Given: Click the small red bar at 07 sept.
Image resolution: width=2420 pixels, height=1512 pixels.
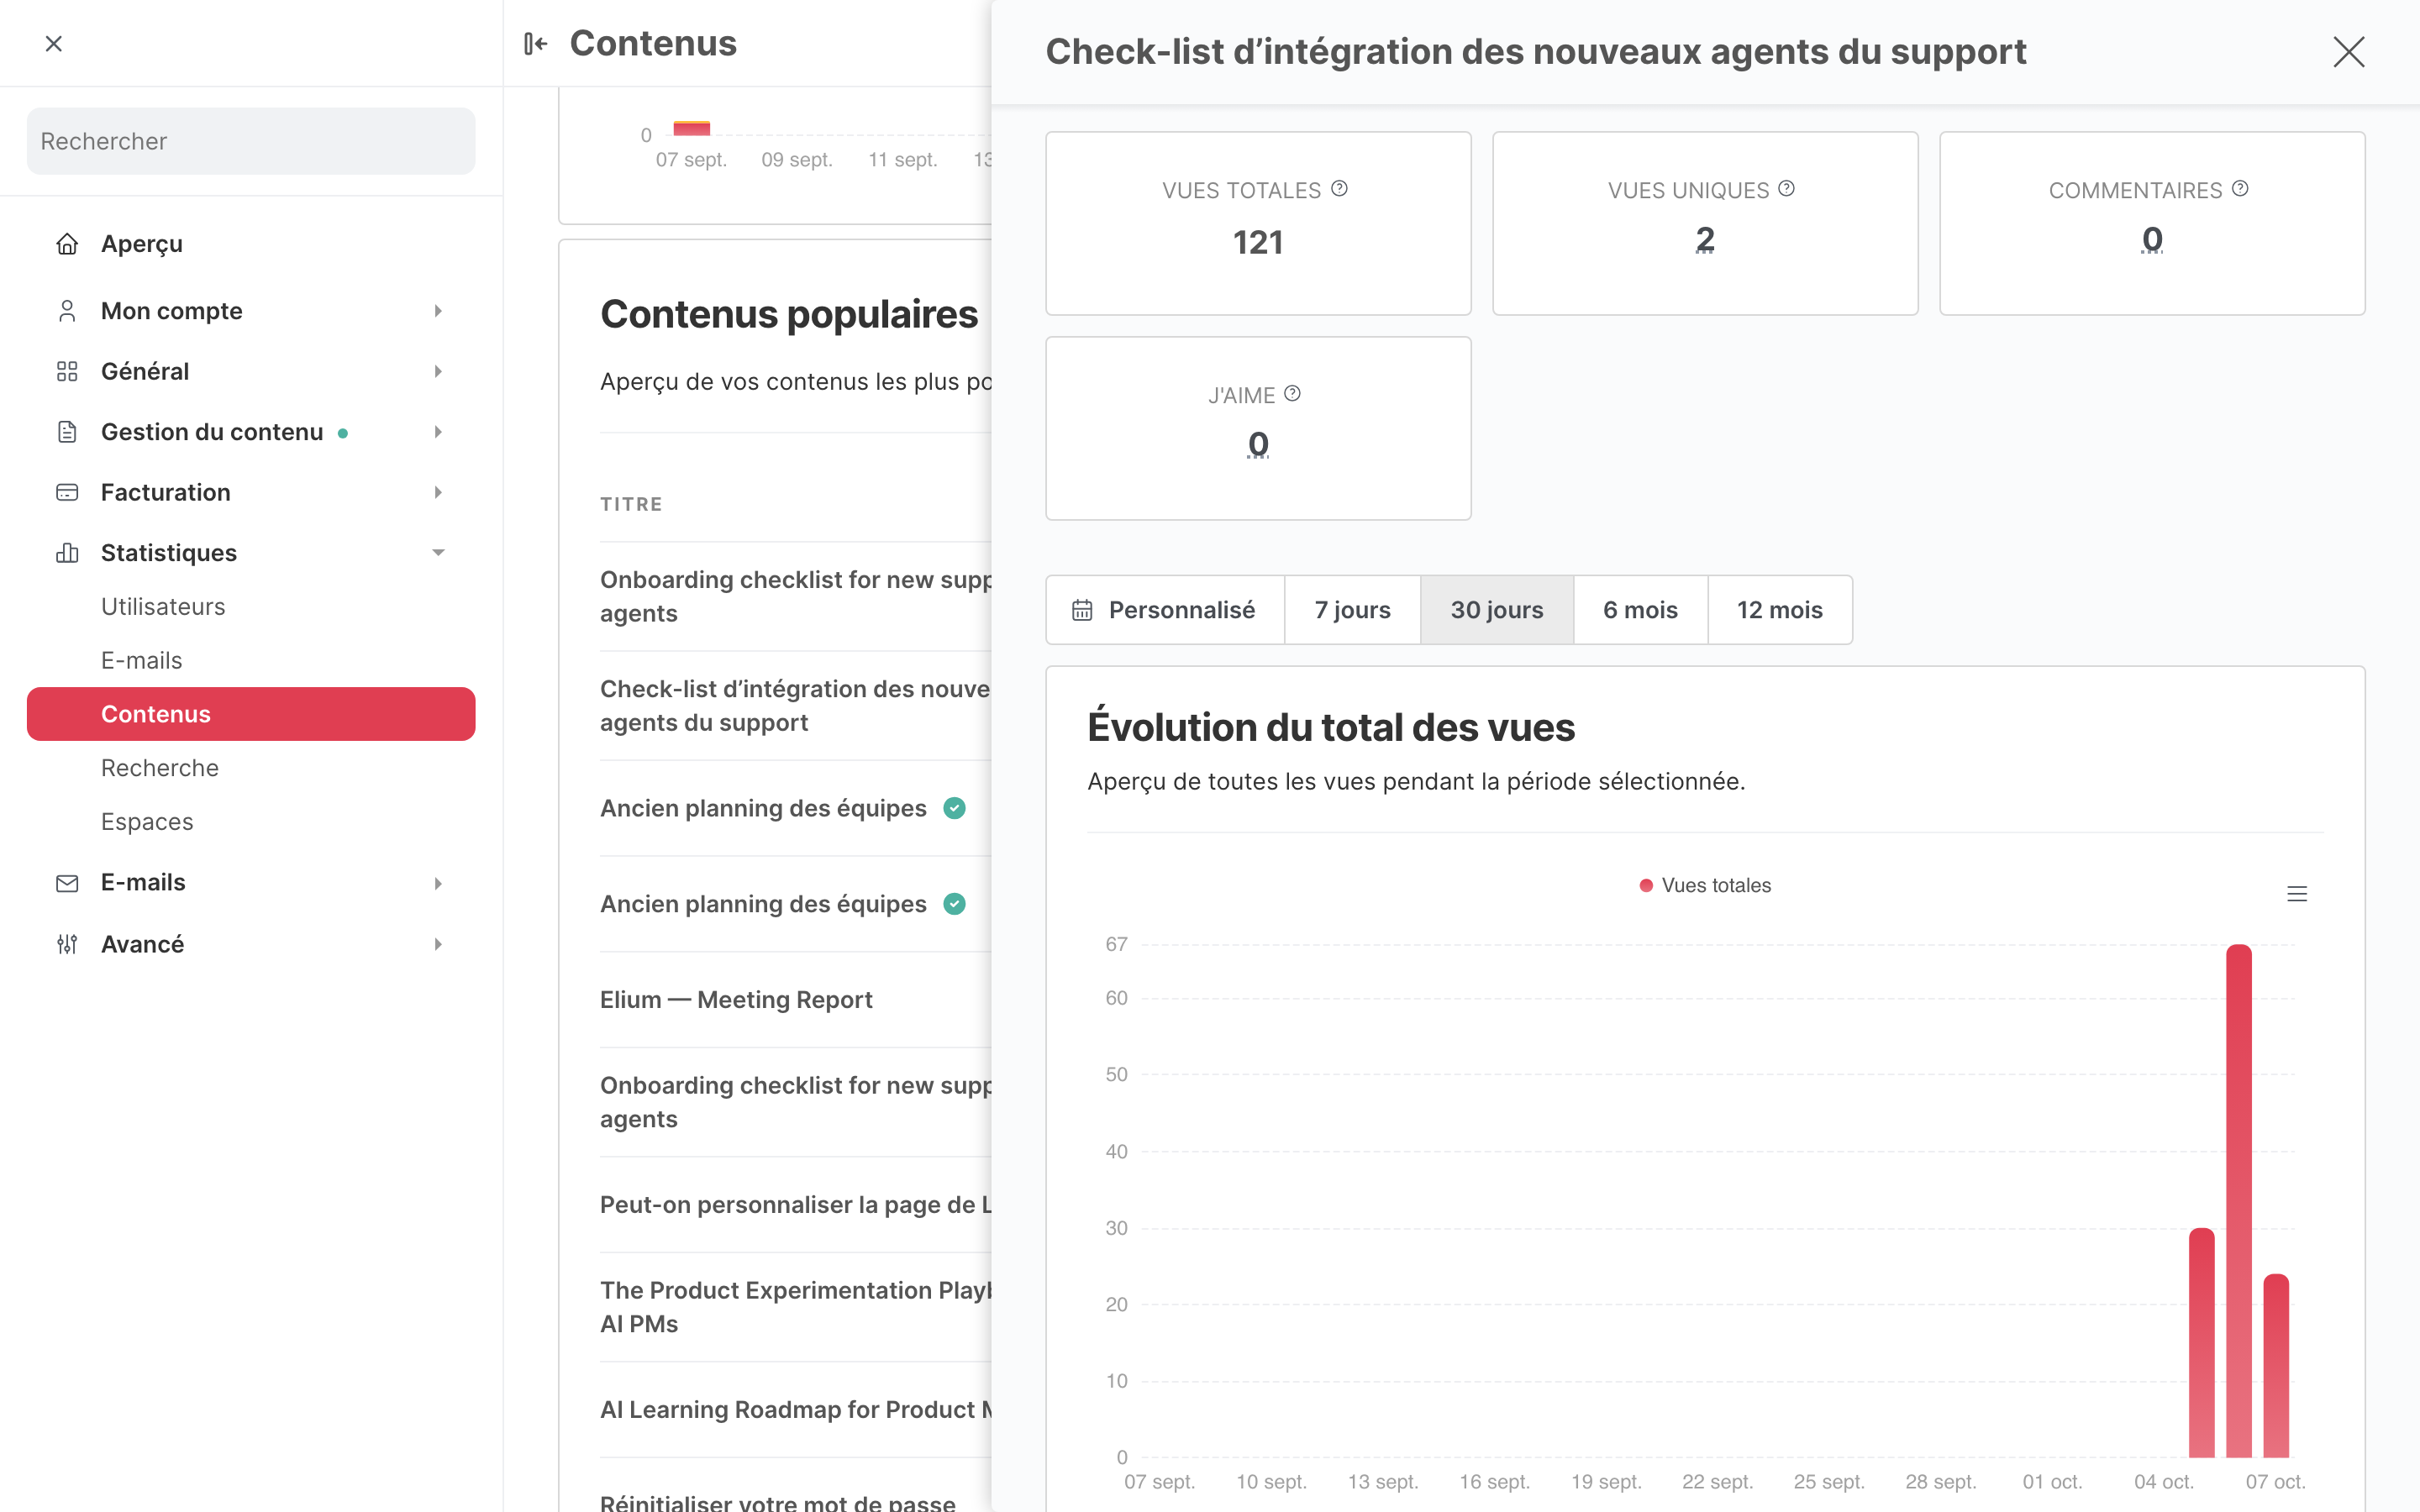Looking at the screenshot, I should tap(691, 128).
